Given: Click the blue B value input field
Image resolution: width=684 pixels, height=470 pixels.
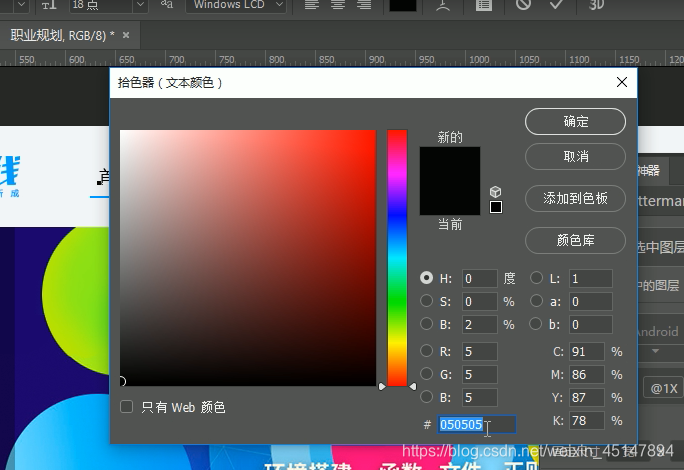Looking at the screenshot, I should pyautogui.click(x=479, y=398).
